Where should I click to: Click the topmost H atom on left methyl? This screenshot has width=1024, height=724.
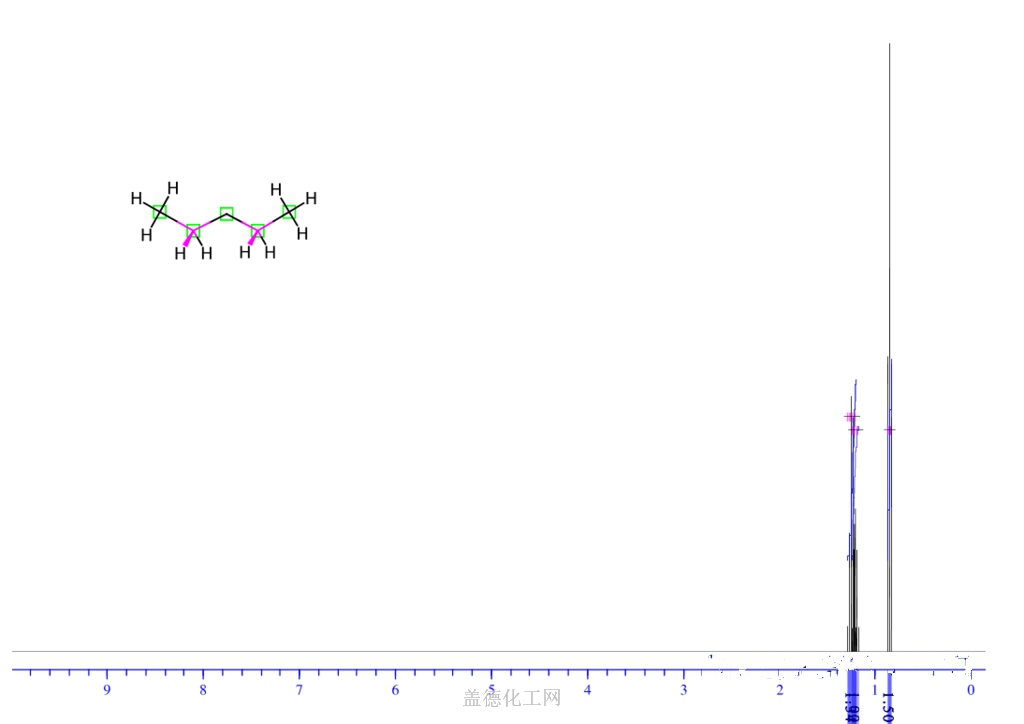tap(173, 187)
